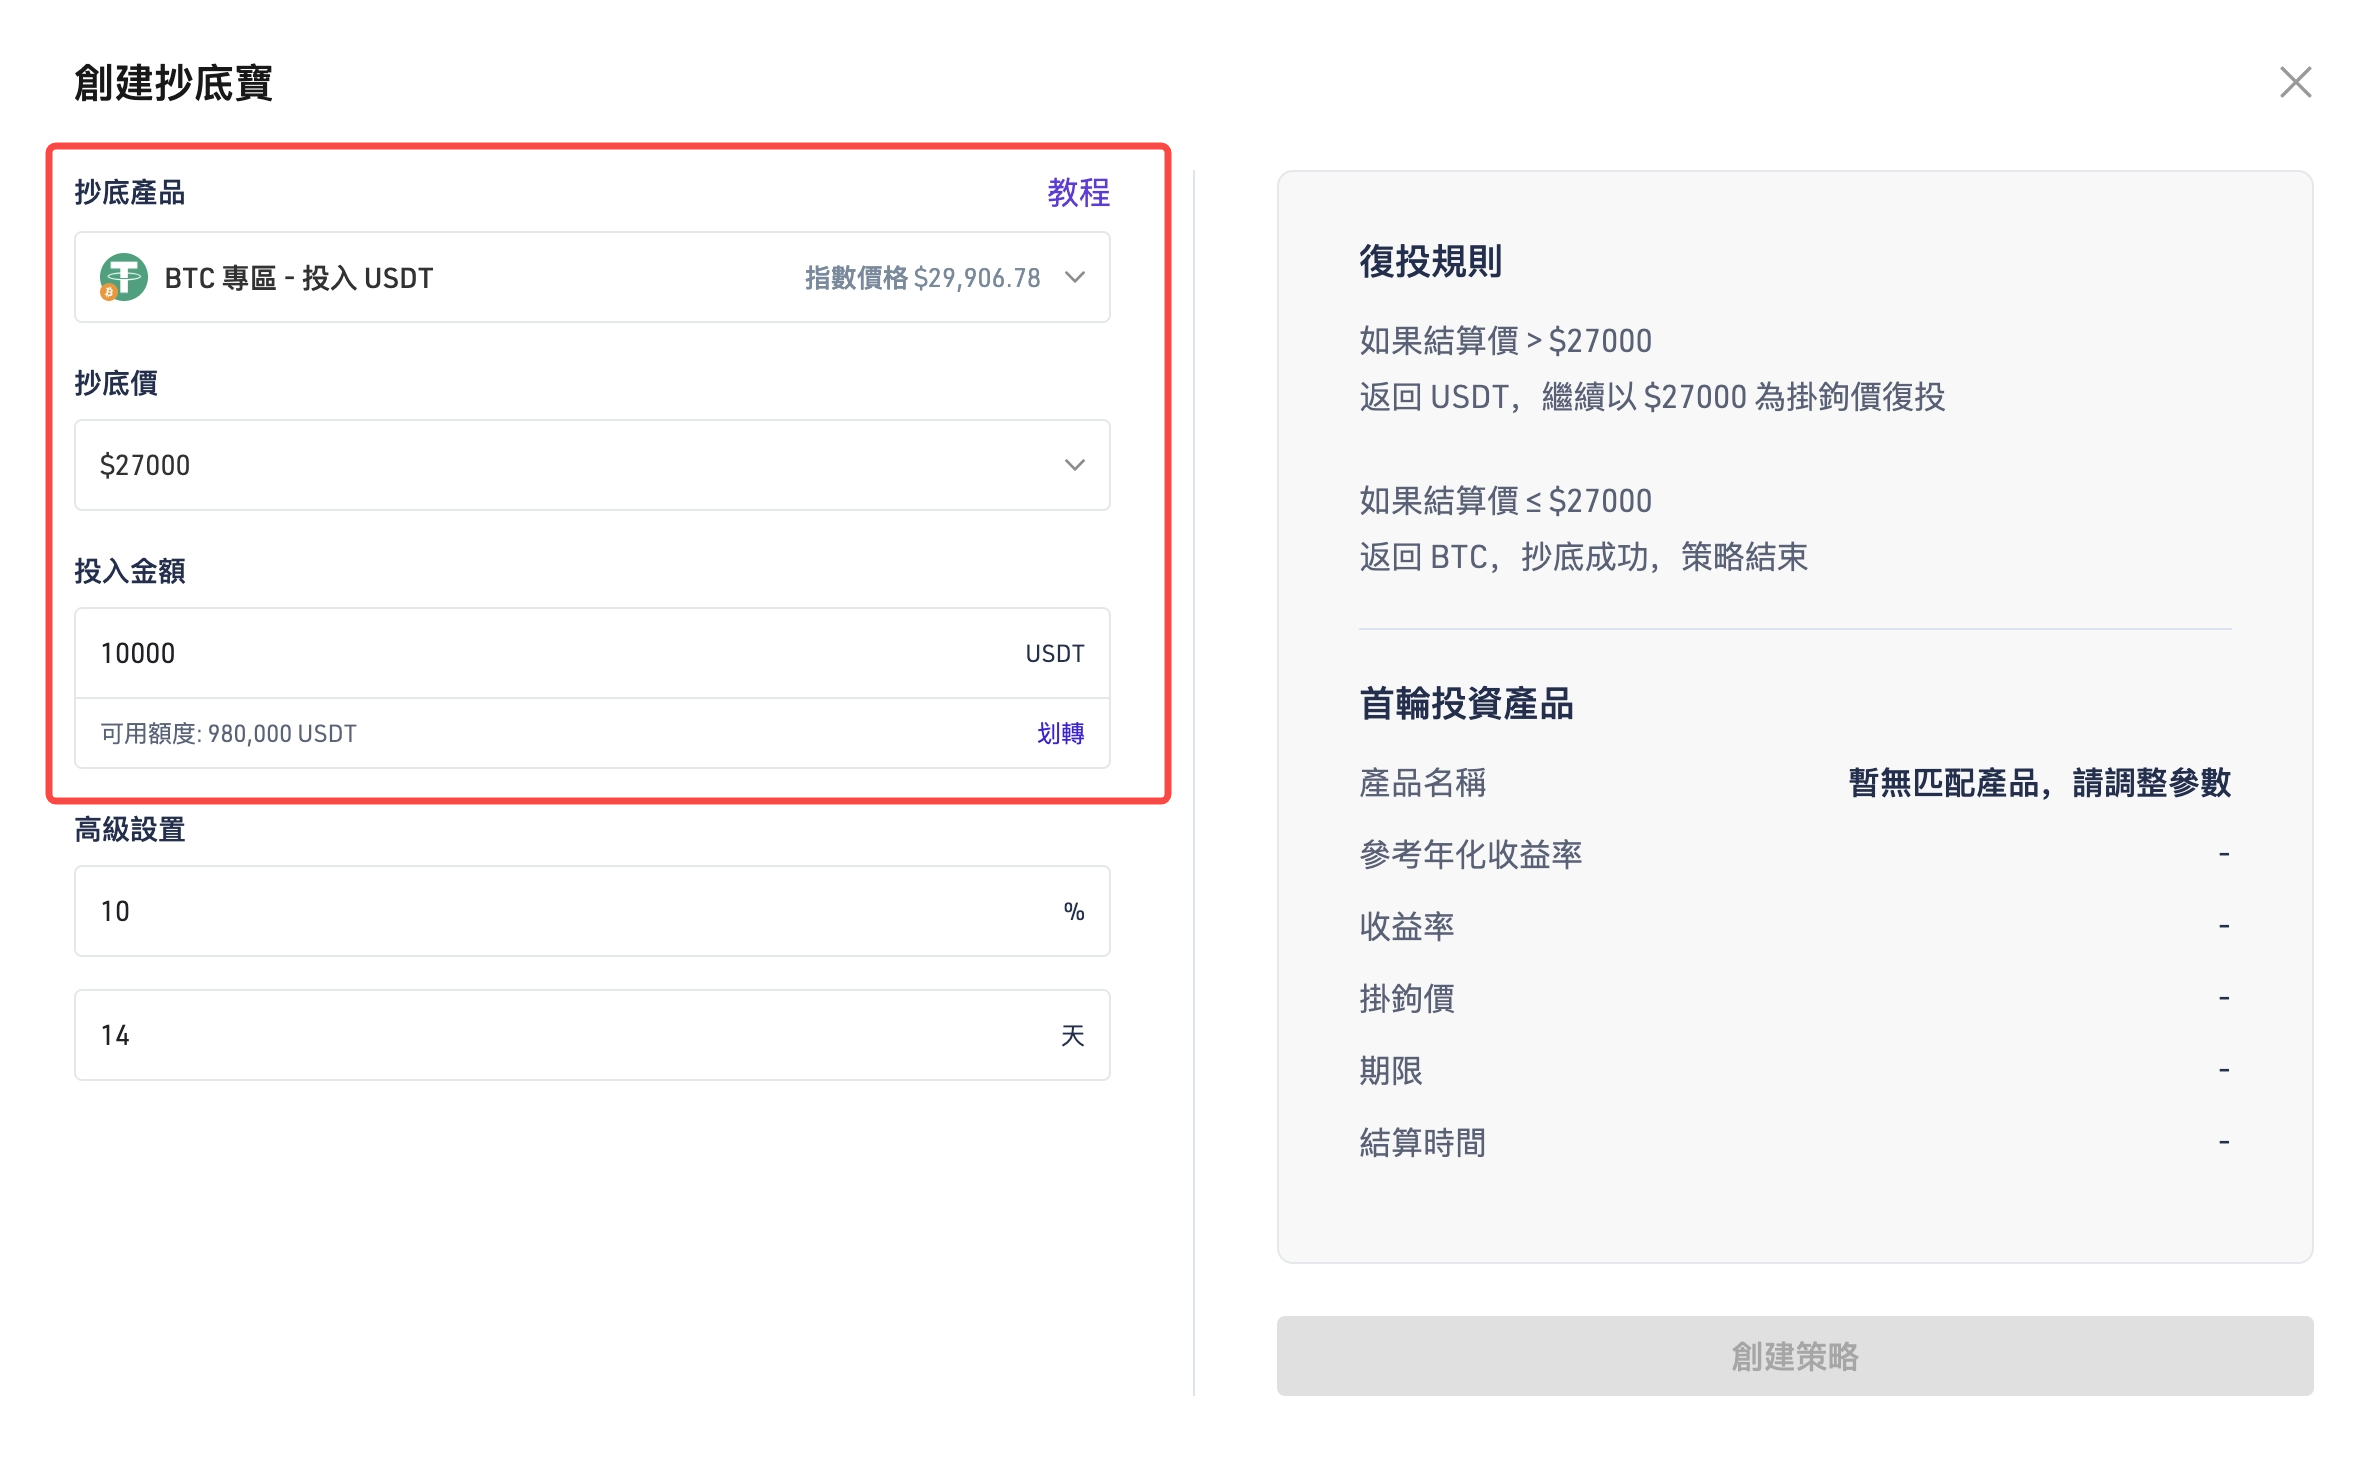The width and height of the screenshot is (2380, 1468).
Task: Select the $27000 抄底價 value text
Action: 145,465
